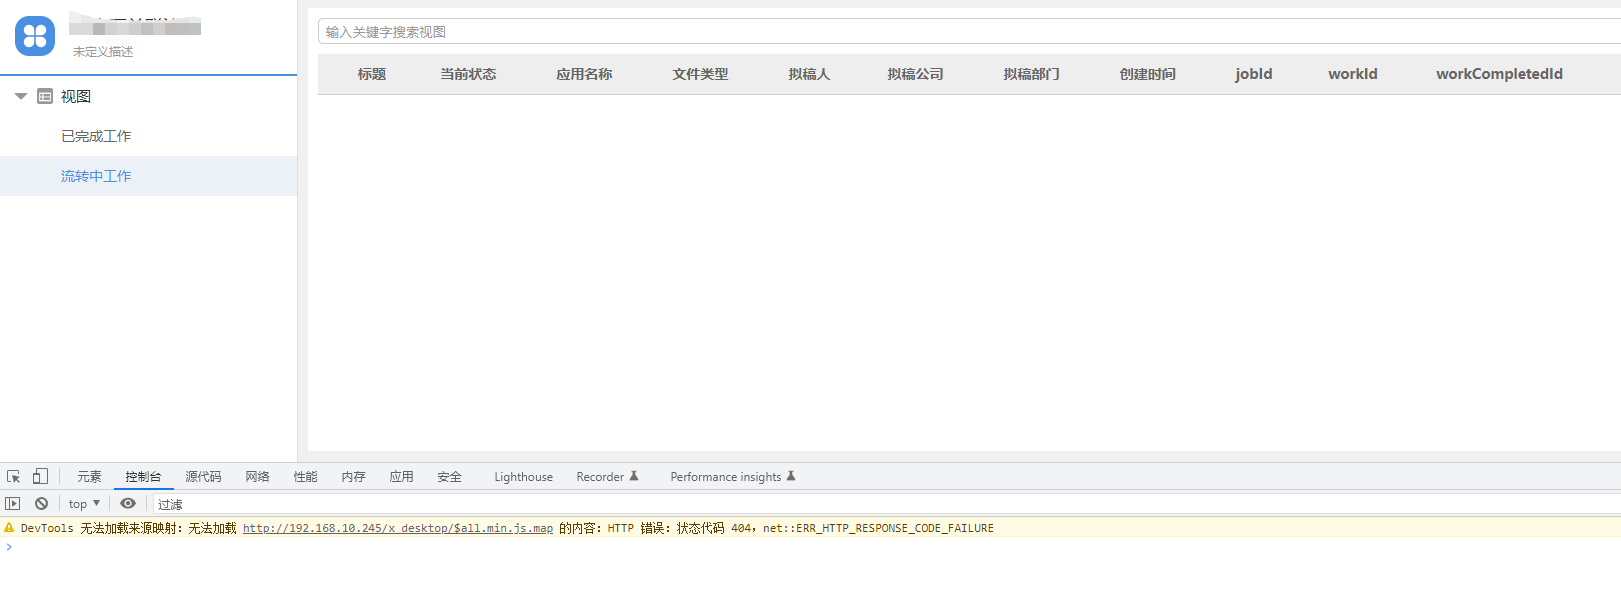The image size is (1621, 598).
Task: Switch to the 应用 DevTools tab
Action: [401, 477]
